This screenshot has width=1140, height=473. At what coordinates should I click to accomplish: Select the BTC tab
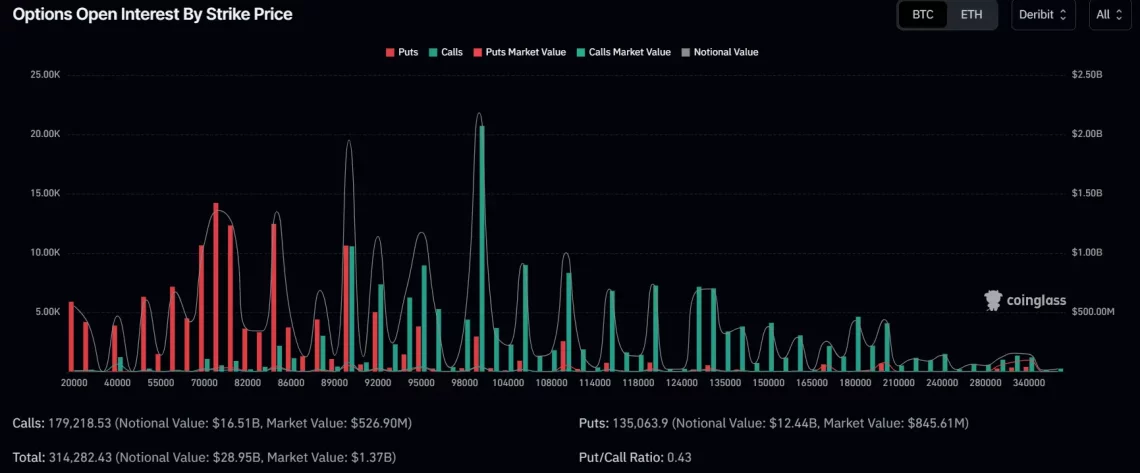[x=922, y=15]
